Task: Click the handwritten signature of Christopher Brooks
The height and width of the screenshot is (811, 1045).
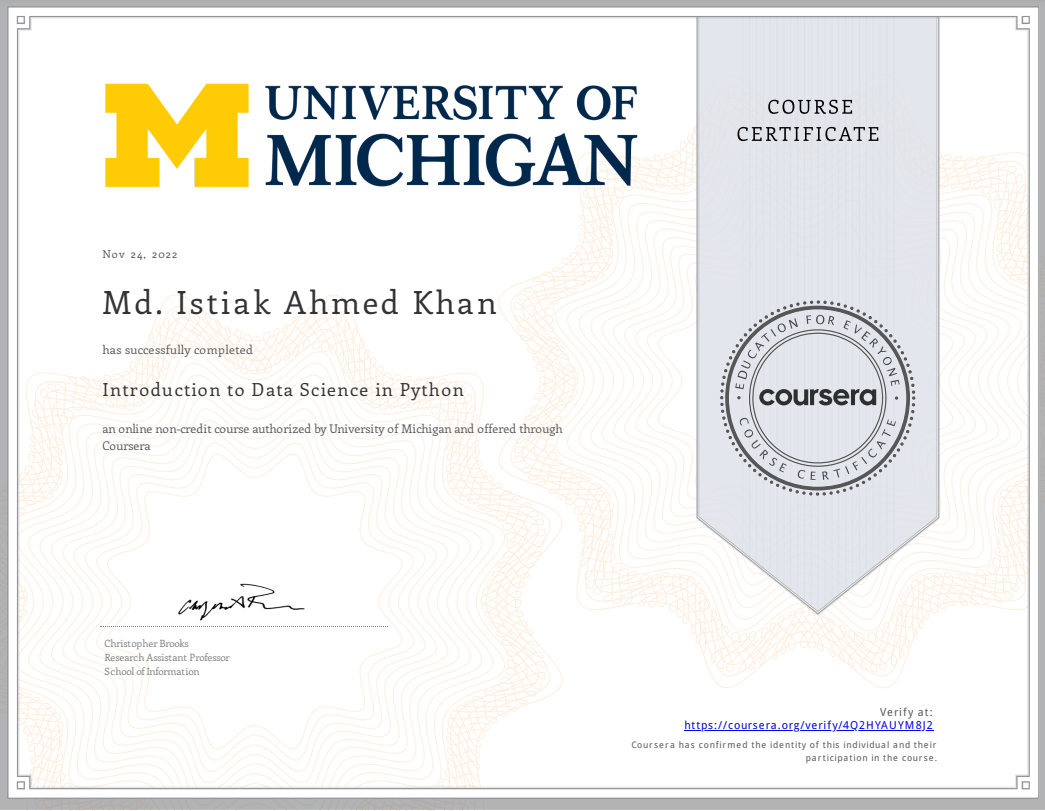Action: [x=239, y=600]
